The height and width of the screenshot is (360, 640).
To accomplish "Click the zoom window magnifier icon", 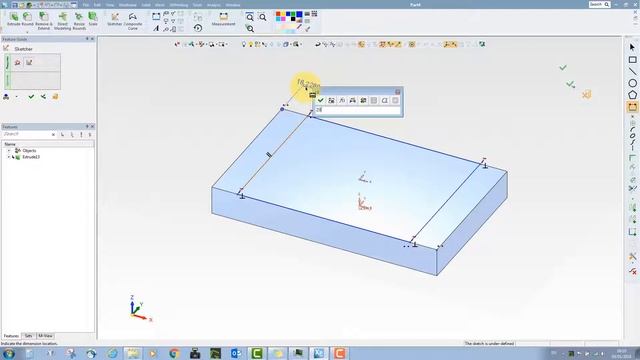I will tap(250, 17).
